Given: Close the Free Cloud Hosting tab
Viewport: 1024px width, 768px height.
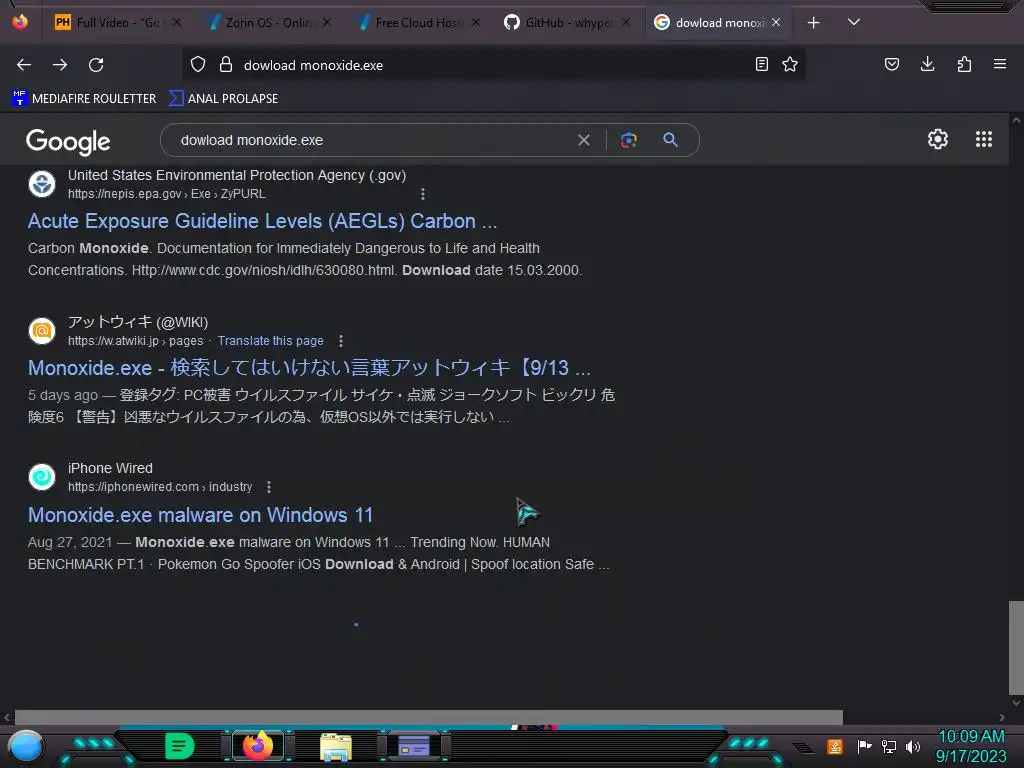Looking at the screenshot, I should click(x=476, y=23).
